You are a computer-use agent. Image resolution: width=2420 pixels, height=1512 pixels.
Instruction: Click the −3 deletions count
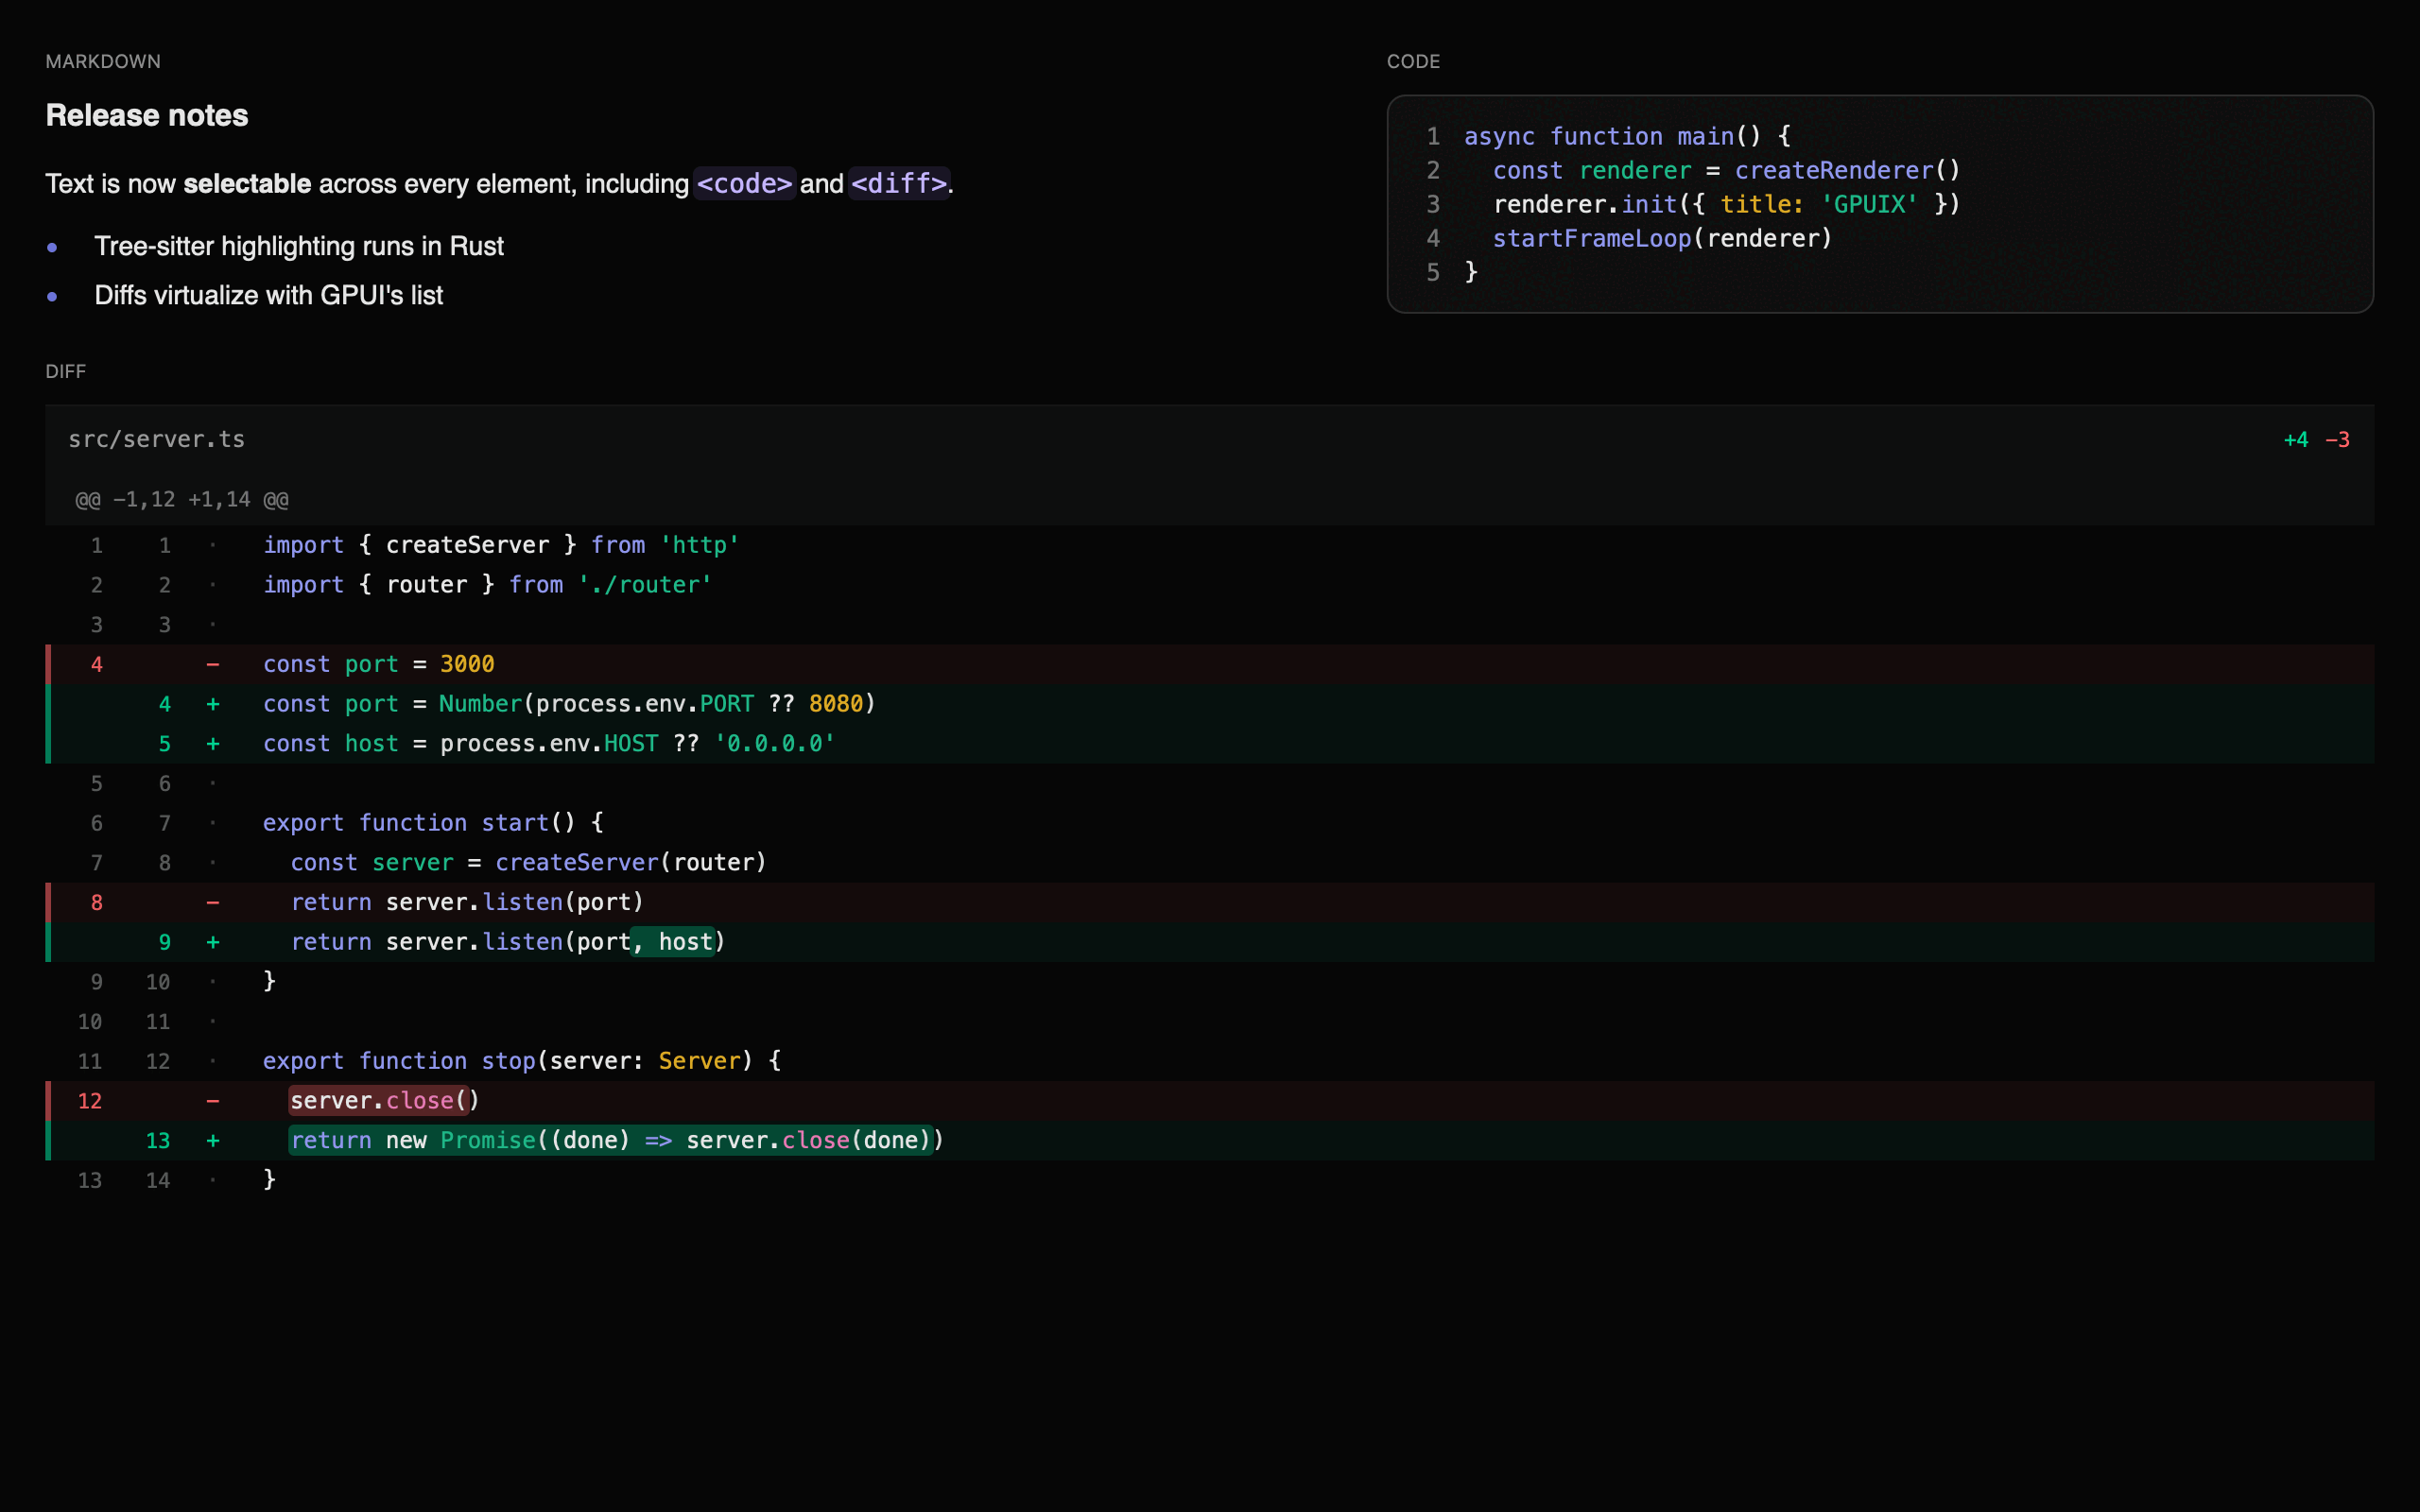(x=2337, y=440)
